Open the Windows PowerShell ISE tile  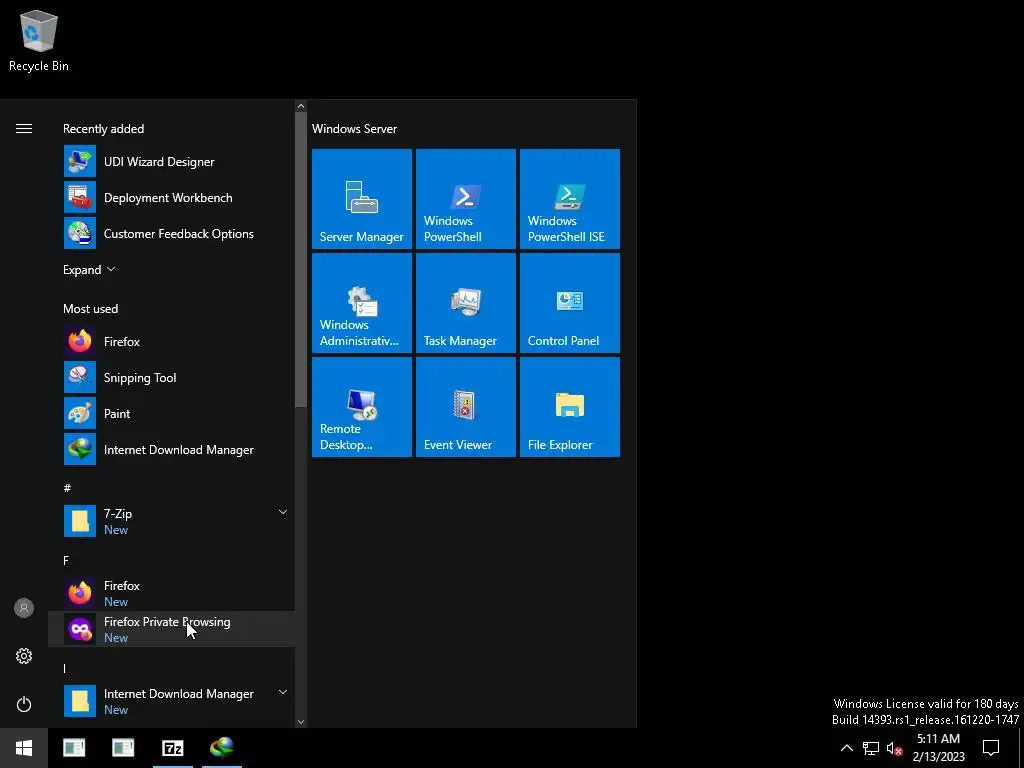tap(569, 199)
